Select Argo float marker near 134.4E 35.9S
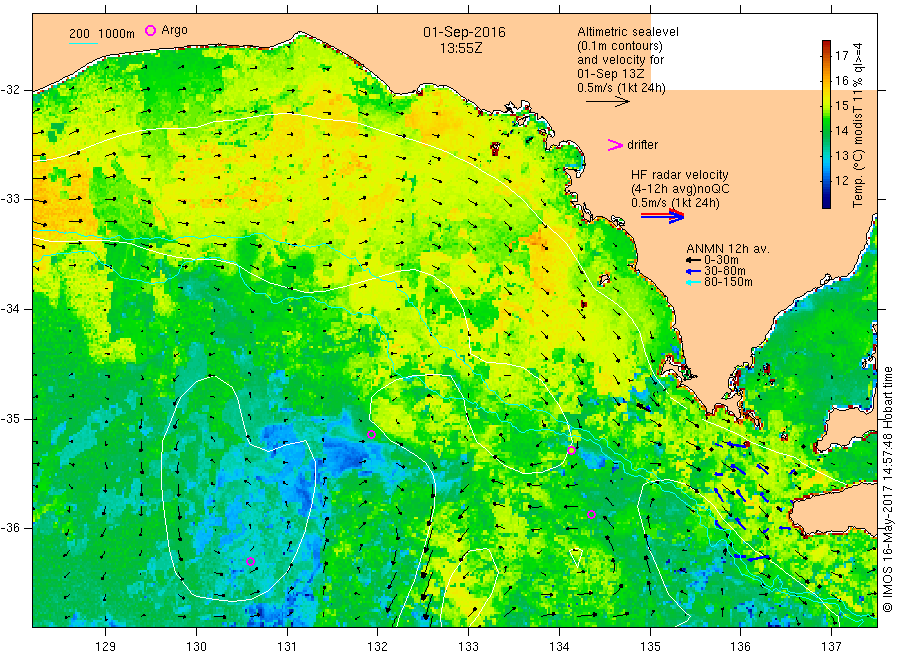This screenshot has width=900, height=660. click(591, 515)
